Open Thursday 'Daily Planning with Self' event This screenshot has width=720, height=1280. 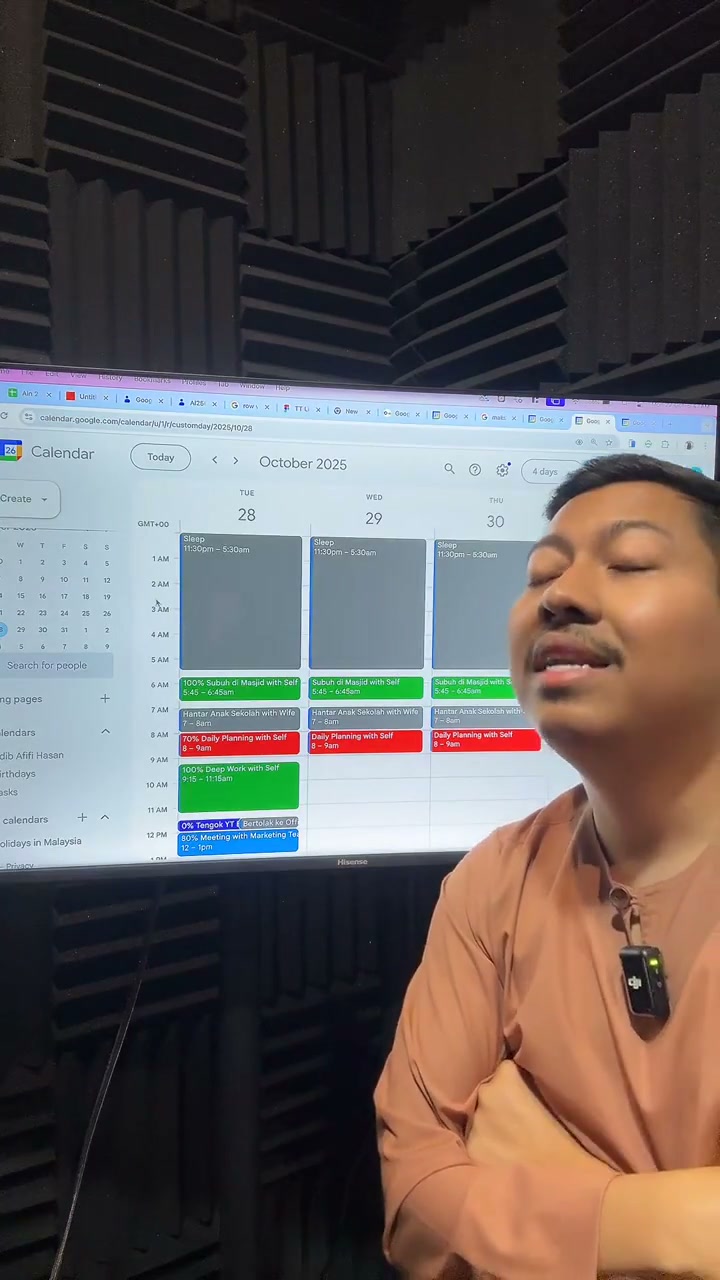(x=486, y=740)
